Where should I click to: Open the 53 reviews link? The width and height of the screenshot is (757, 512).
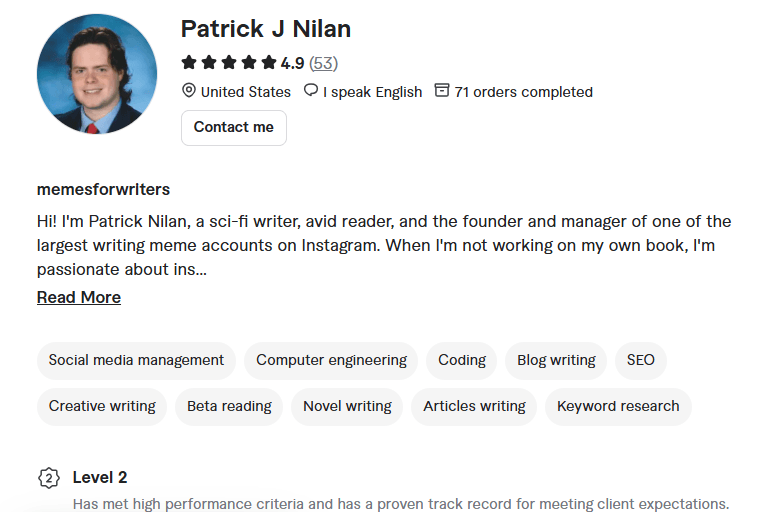coord(323,63)
